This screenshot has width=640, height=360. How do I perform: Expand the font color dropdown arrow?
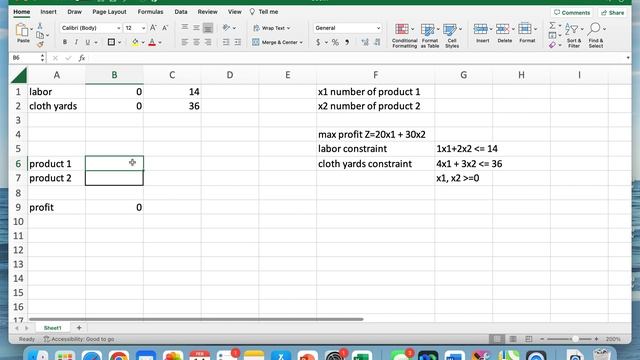(160, 42)
